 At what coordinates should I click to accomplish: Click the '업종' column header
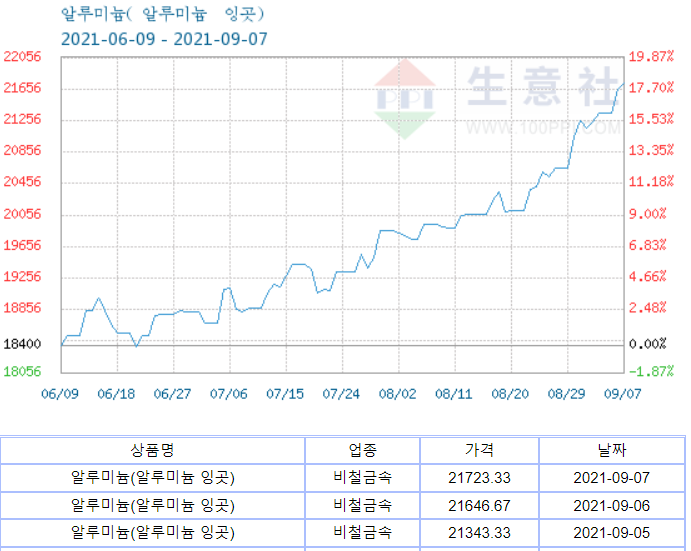click(362, 450)
